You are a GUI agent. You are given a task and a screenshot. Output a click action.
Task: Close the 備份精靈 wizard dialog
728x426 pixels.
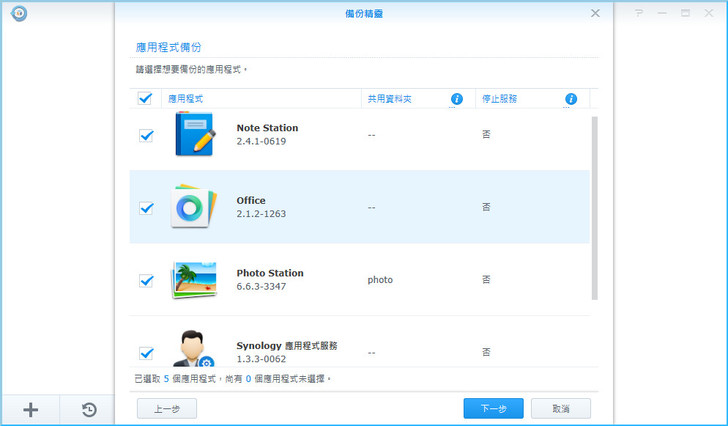point(595,13)
